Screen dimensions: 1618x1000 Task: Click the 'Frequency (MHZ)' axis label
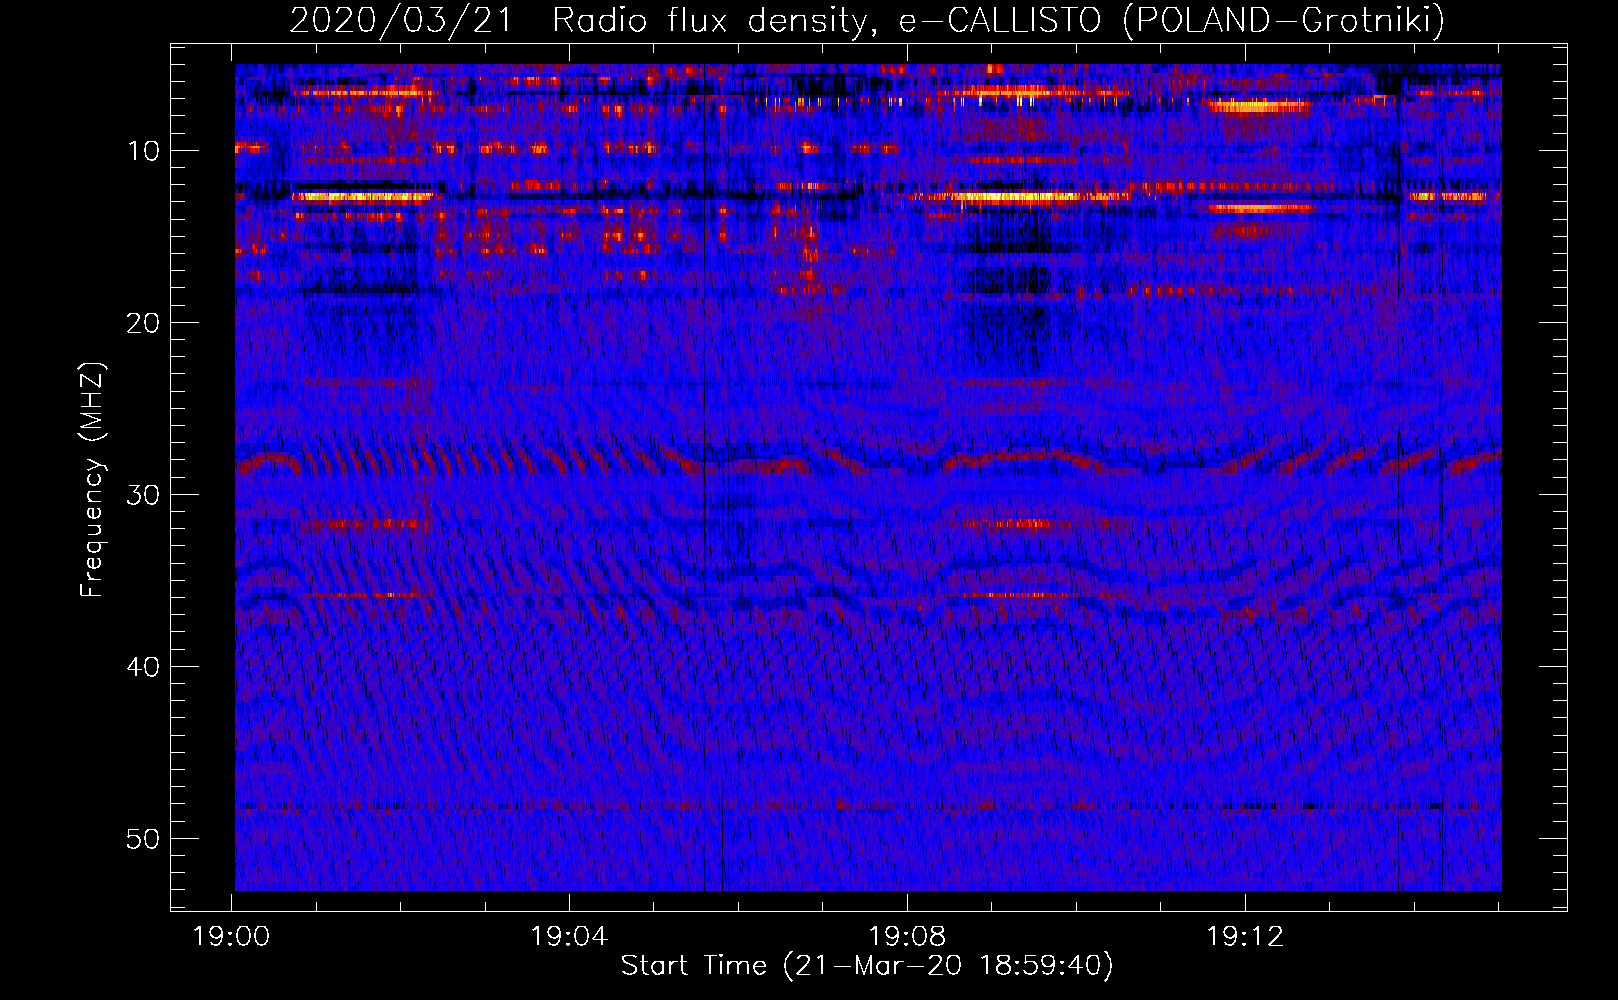click(x=92, y=480)
